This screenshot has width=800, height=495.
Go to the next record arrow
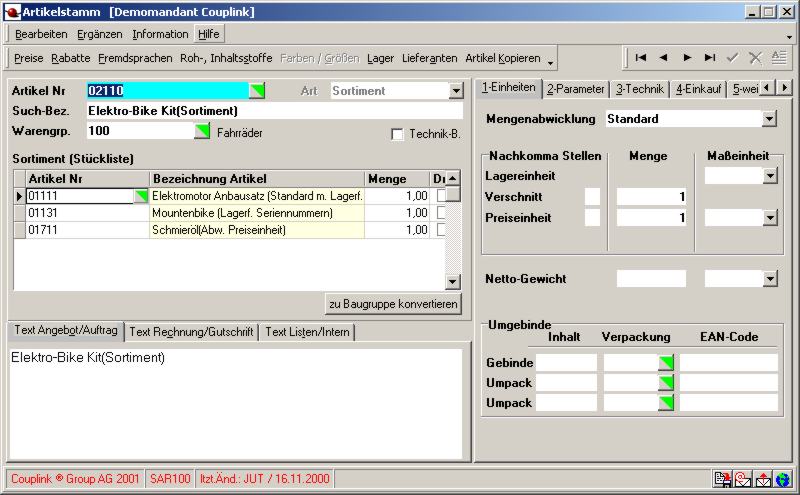[687, 58]
